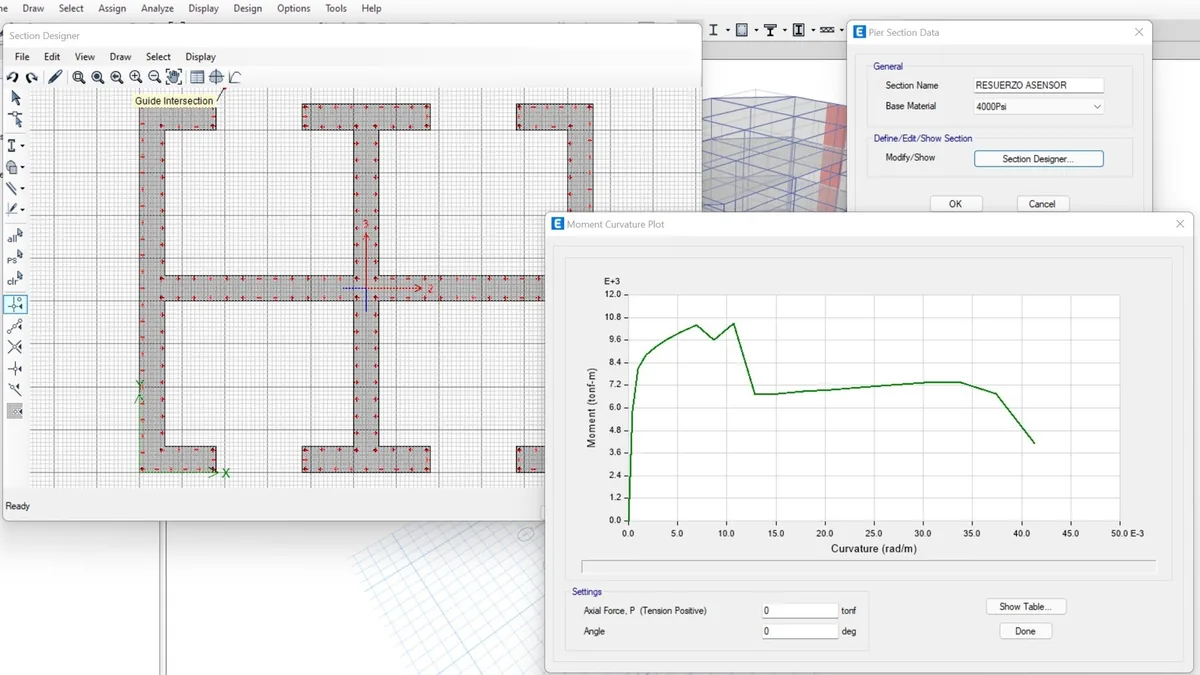Toggle the snap to line ends and midpoints button
Image resolution: width=1200 pixels, height=675 pixels.
[x=15, y=326]
